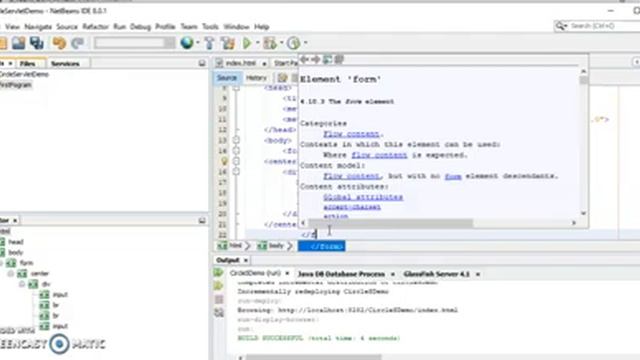Open documentation in external browser icon

pos(327,60)
